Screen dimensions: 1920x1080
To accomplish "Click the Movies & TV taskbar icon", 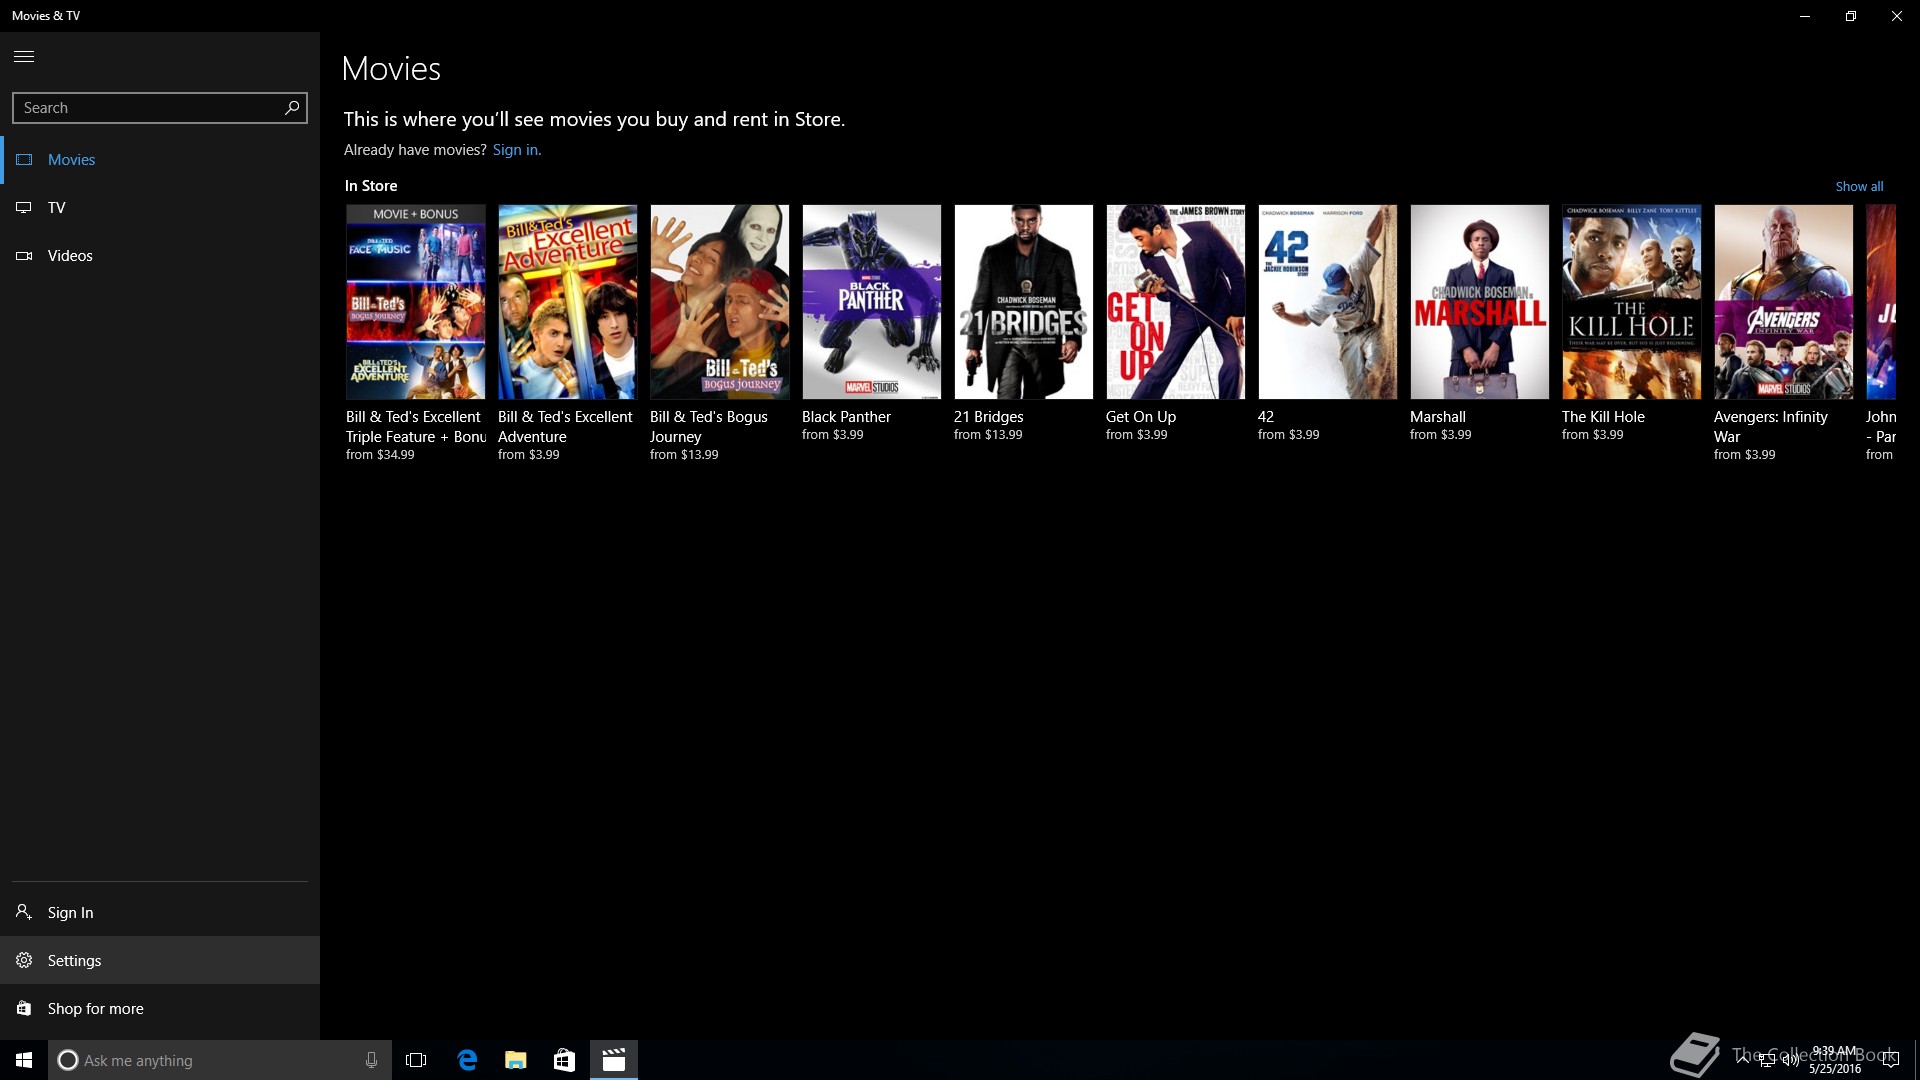I will point(614,1060).
